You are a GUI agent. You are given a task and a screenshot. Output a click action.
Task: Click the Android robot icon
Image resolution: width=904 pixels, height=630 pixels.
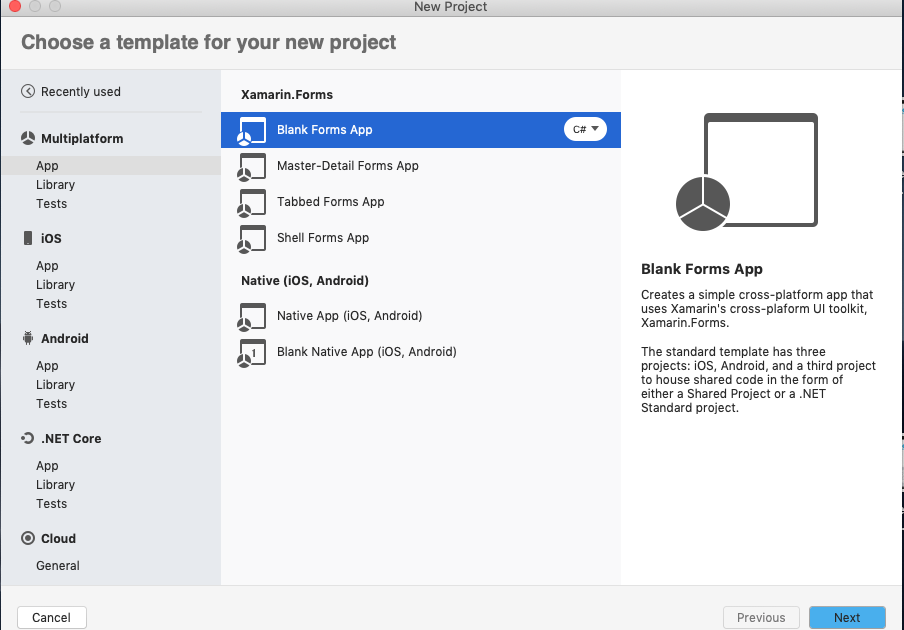27,338
